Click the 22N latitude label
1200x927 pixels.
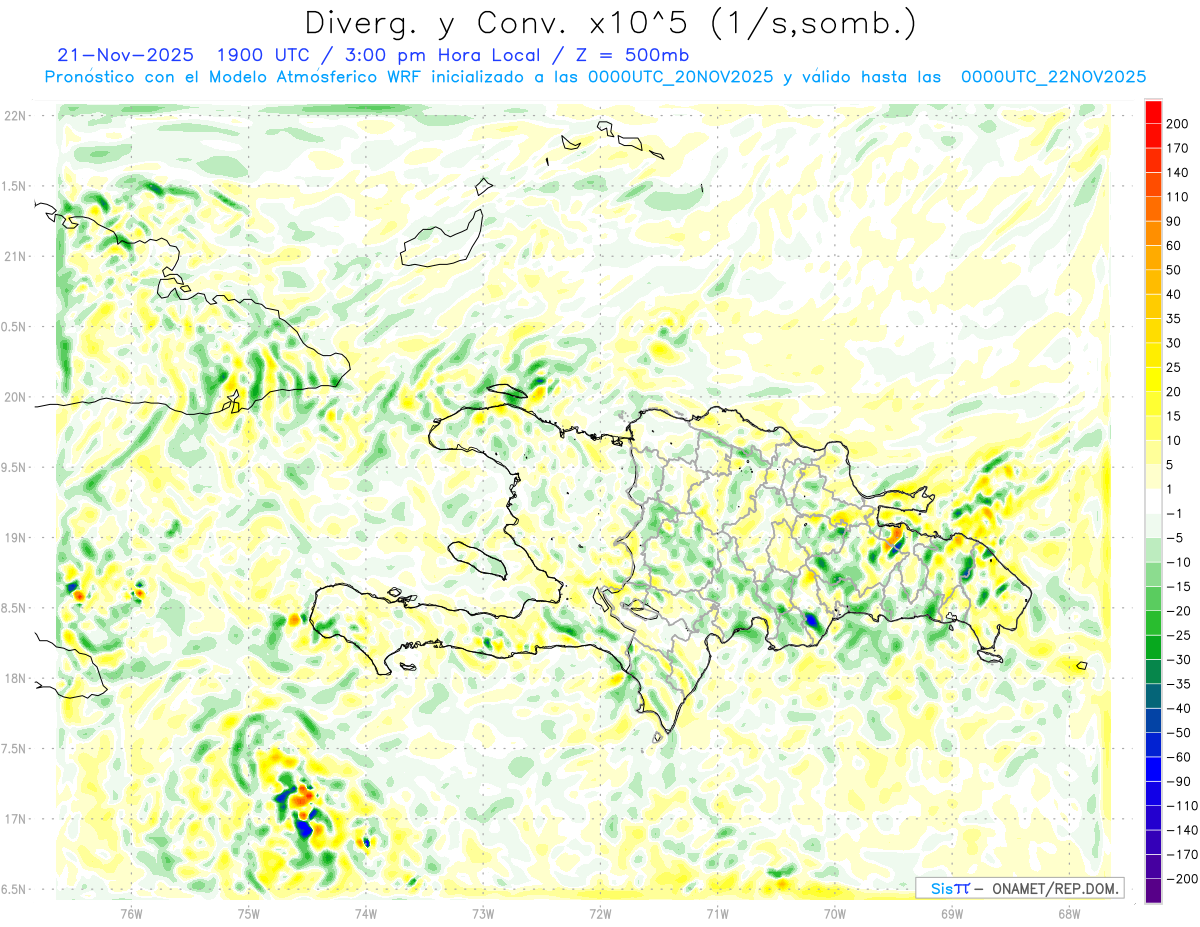(x=15, y=116)
